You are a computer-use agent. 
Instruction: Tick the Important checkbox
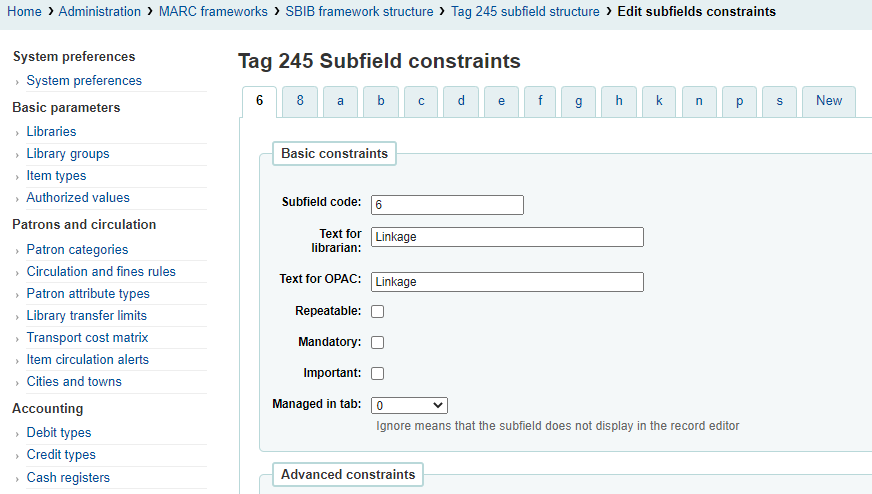pyautogui.click(x=378, y=373)
